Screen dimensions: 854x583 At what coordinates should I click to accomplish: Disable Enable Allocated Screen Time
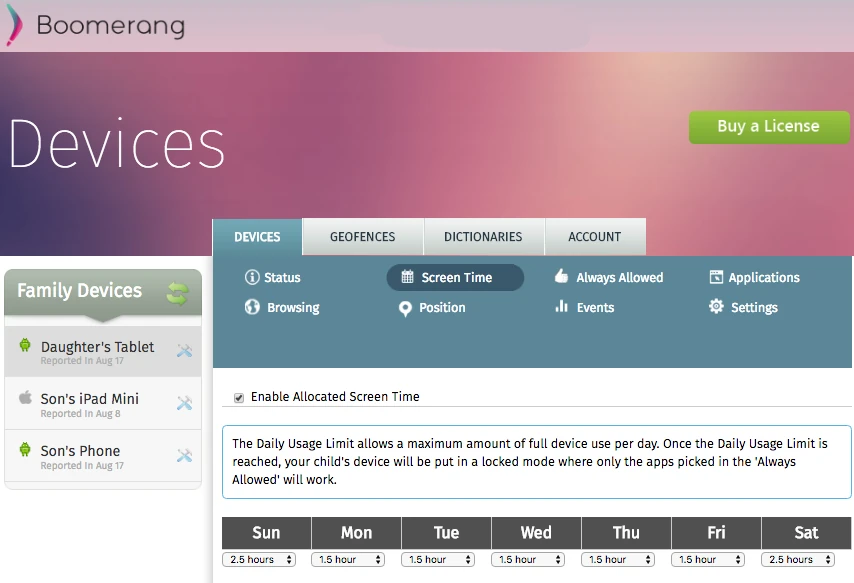[238, 397]
